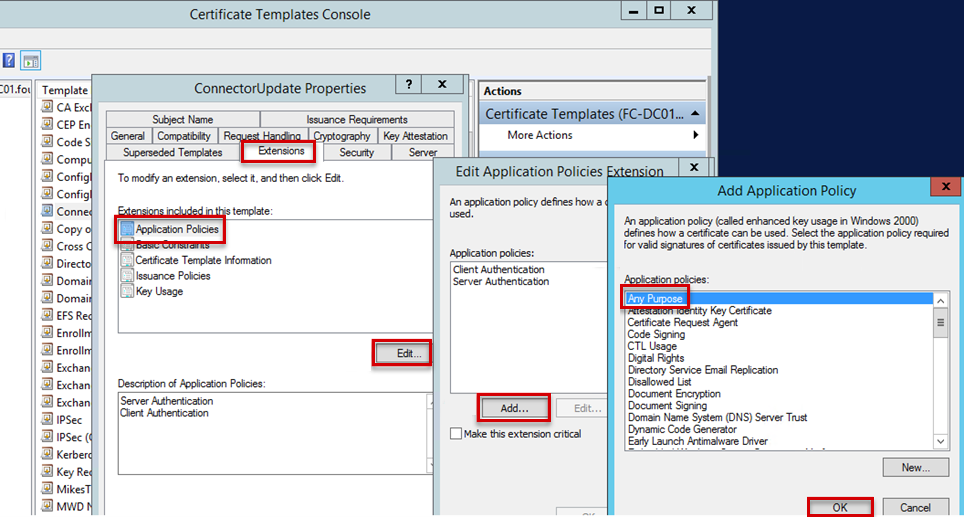This screenshot has height=517, width=964.
Task: Expand the More Actions submenu arrow
Action: (x=695, y=135)
